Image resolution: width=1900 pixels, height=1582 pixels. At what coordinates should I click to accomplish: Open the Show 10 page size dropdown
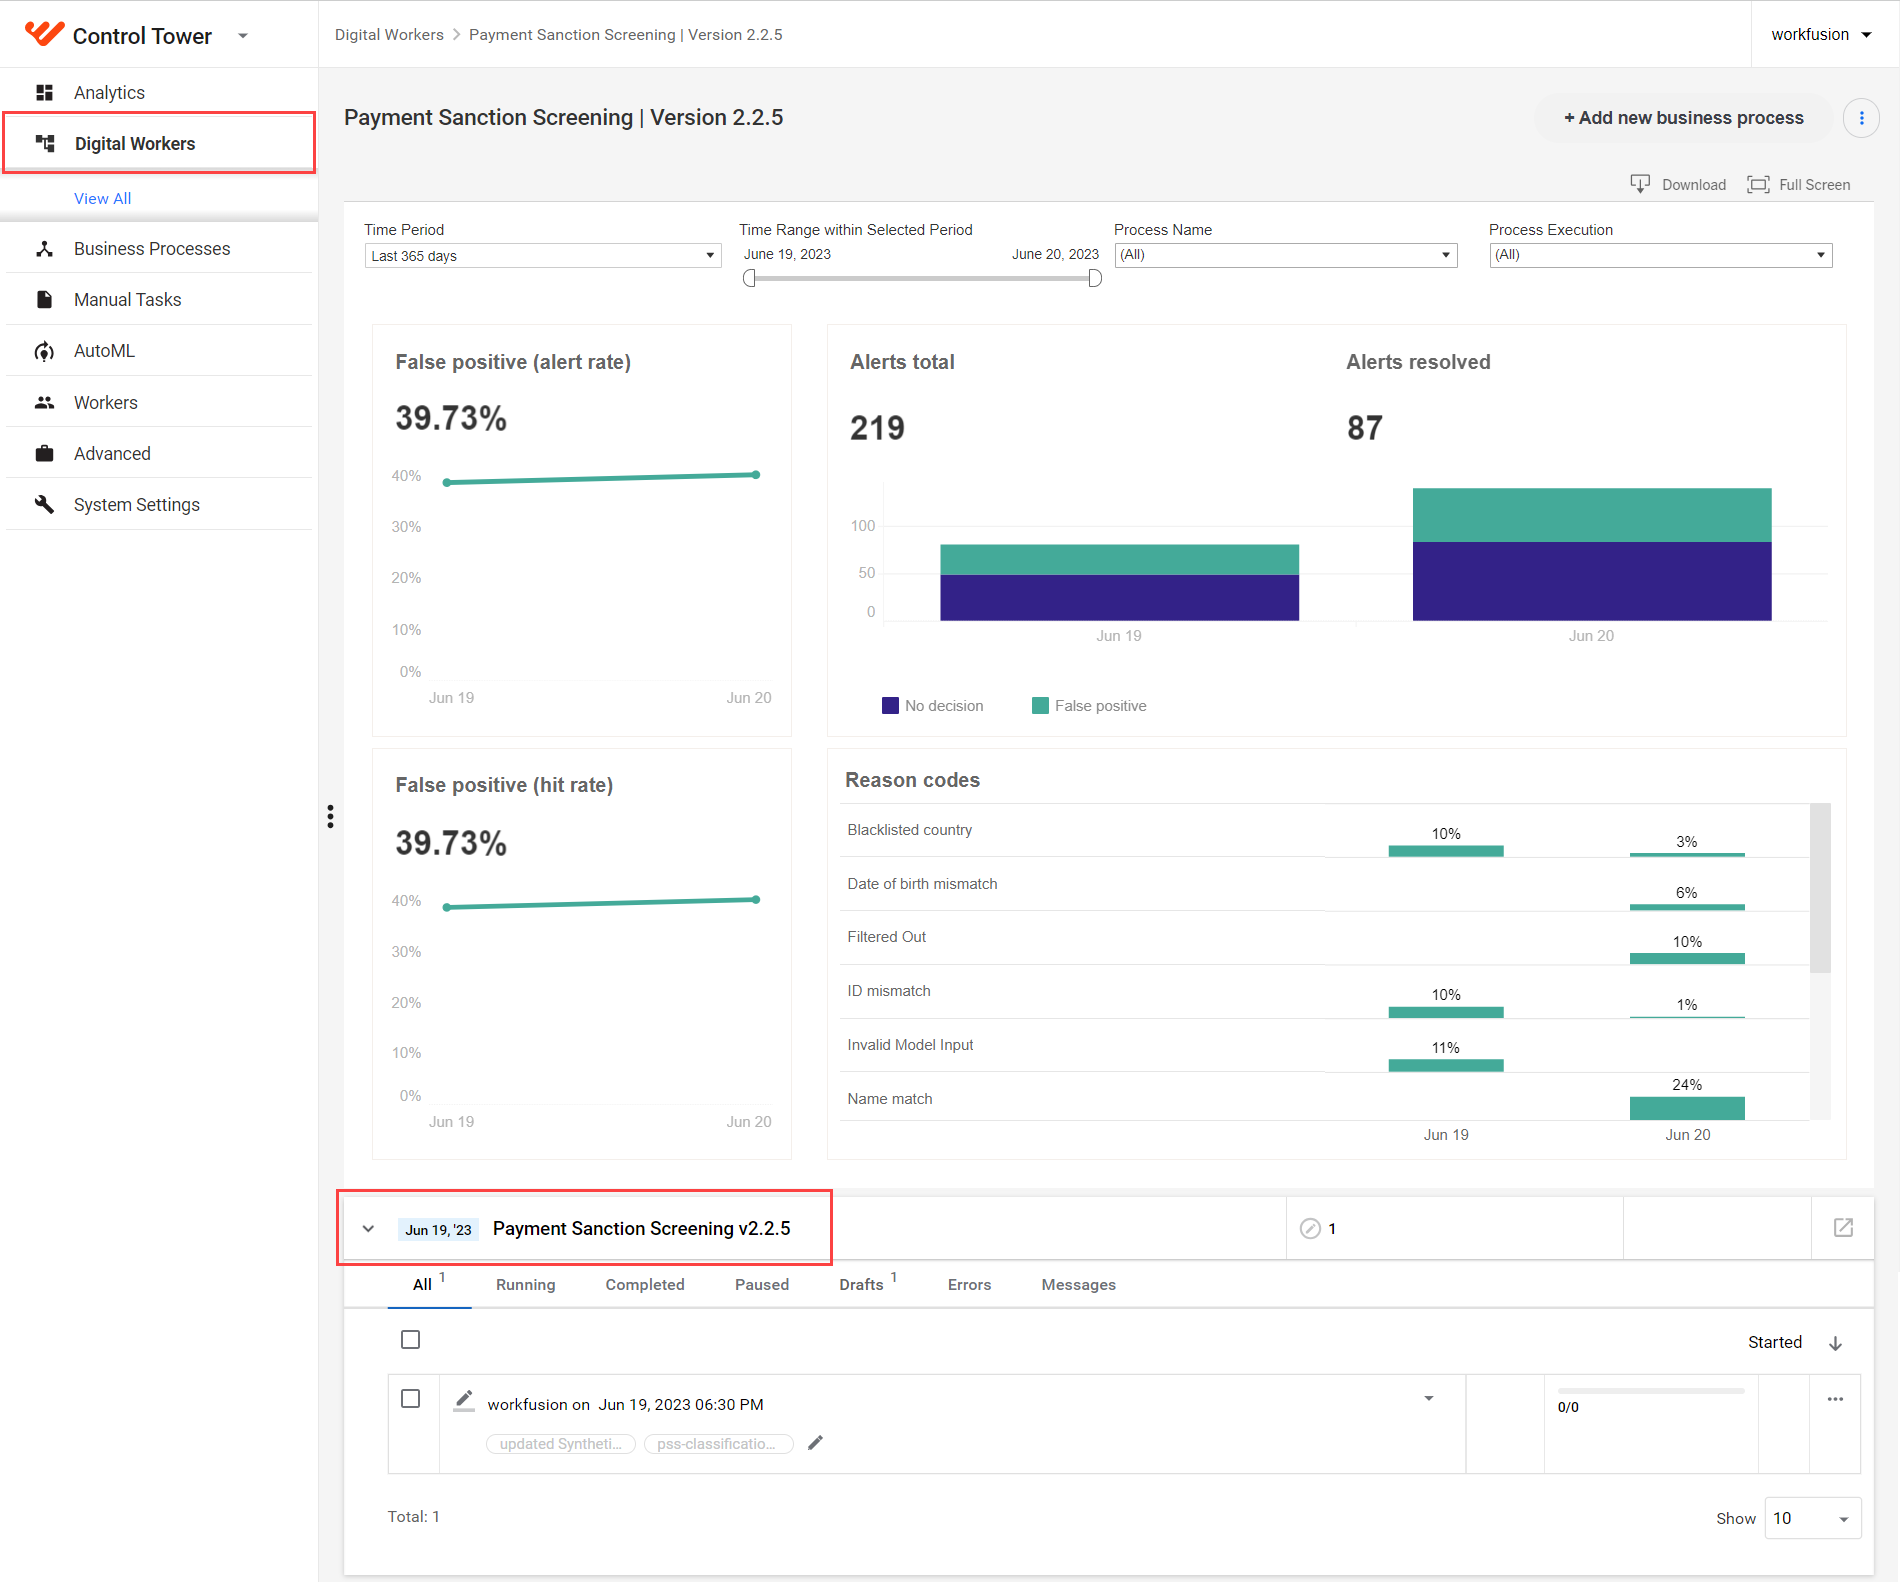coord(1813,1518)
